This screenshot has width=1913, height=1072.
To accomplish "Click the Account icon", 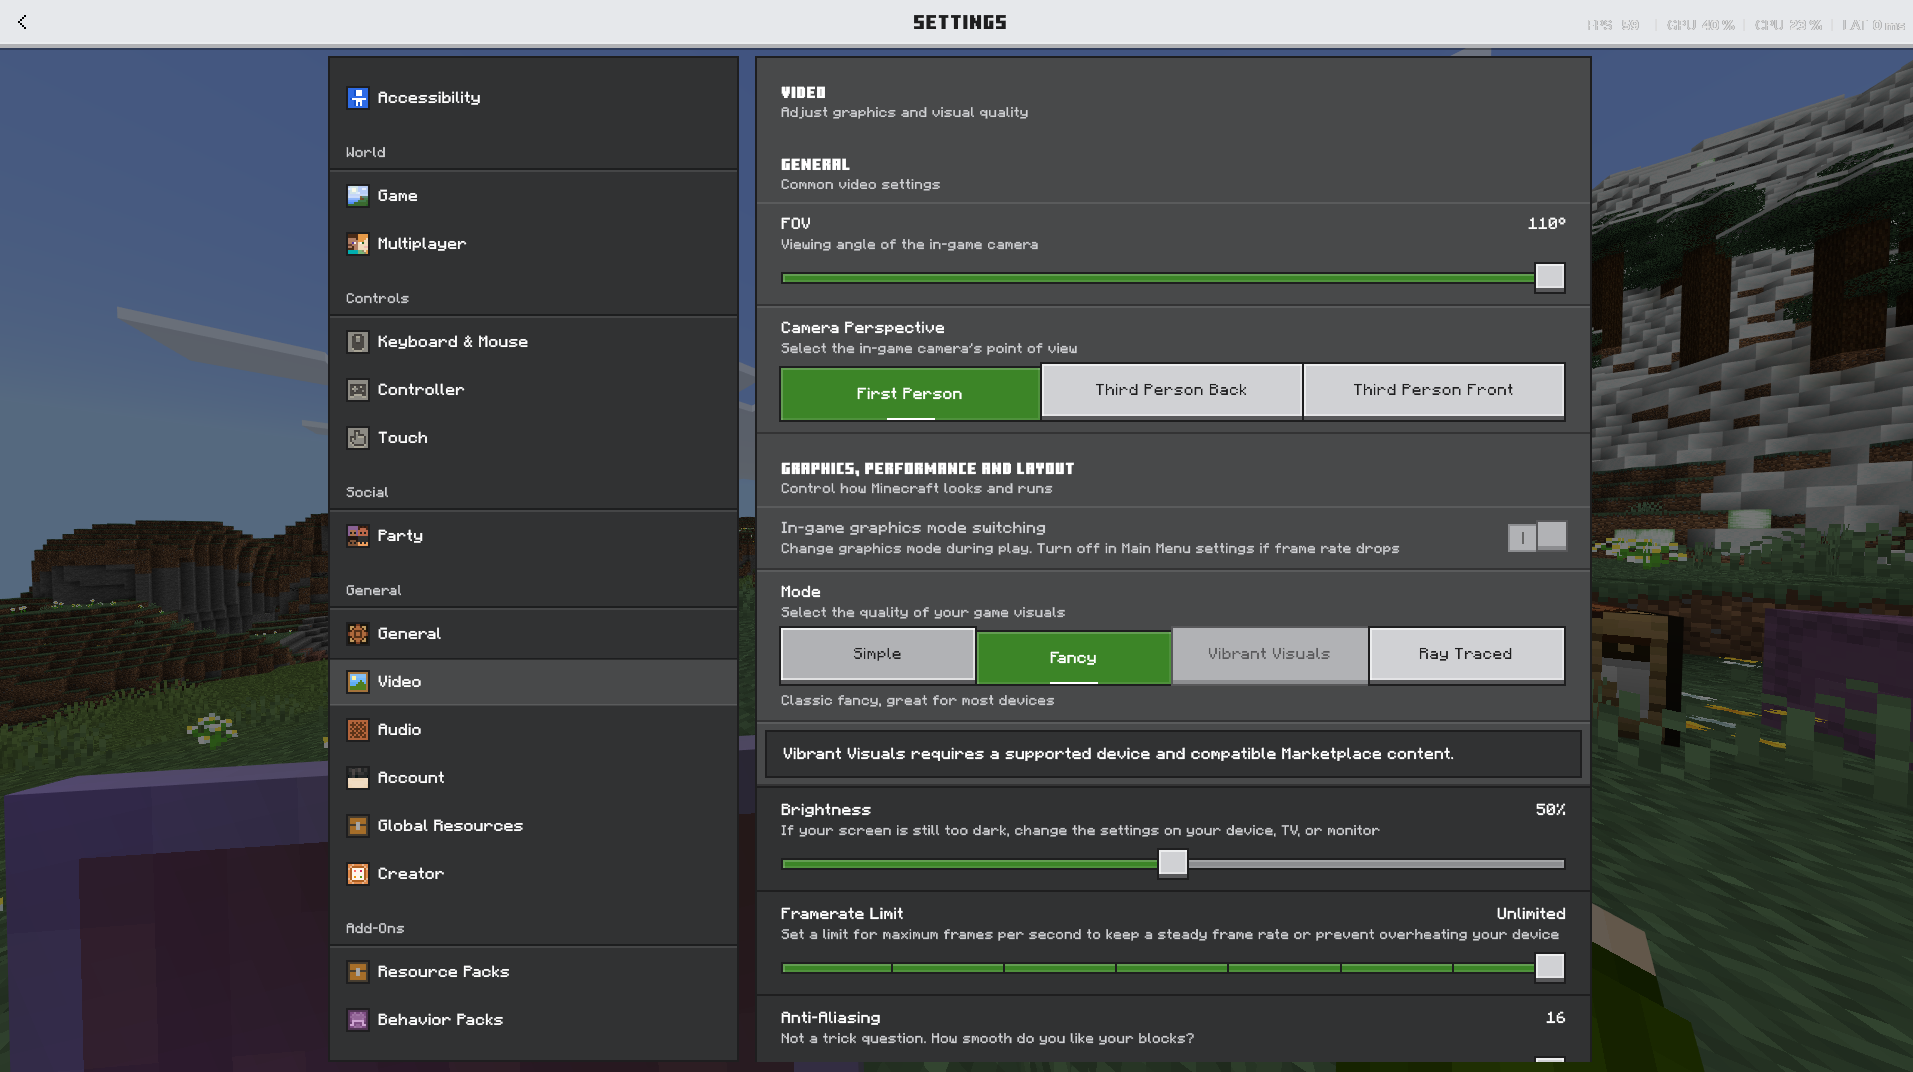I will 357,778.
